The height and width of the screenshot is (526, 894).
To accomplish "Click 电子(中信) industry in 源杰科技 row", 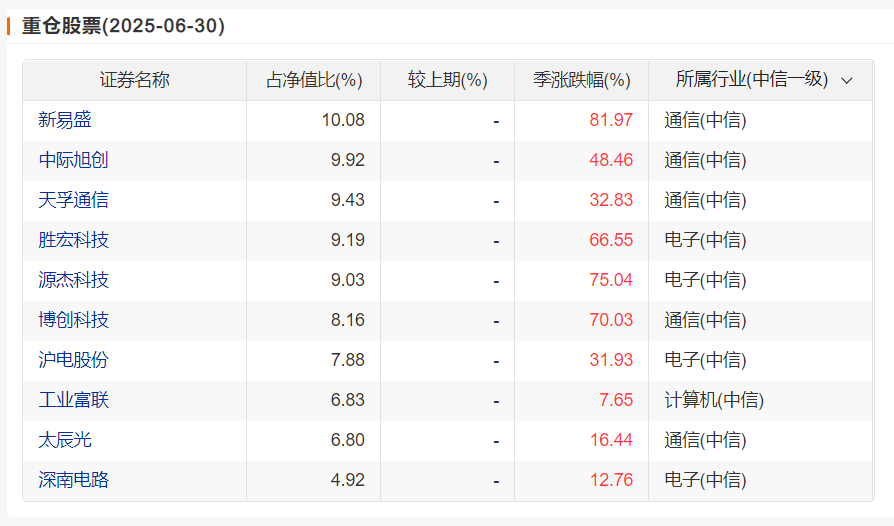I will (705, 280).
